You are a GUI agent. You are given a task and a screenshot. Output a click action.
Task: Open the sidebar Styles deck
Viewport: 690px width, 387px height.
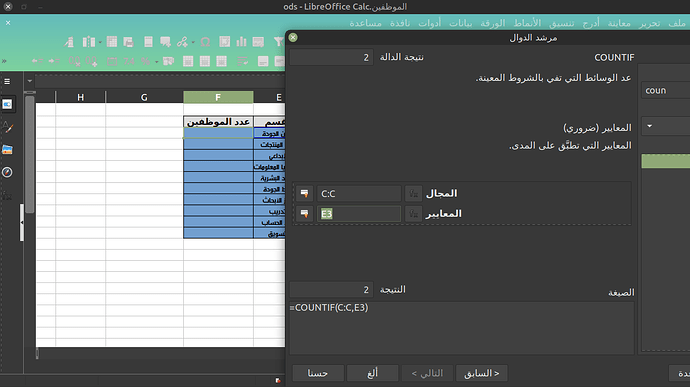(7, 127)
